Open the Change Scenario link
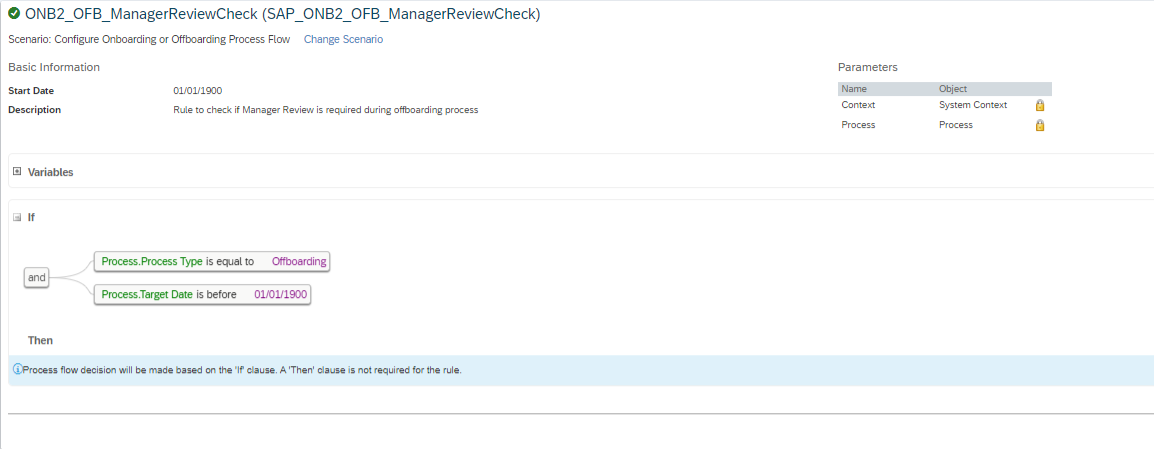Screen dimensions: 1154x449 tap(344, 39)
